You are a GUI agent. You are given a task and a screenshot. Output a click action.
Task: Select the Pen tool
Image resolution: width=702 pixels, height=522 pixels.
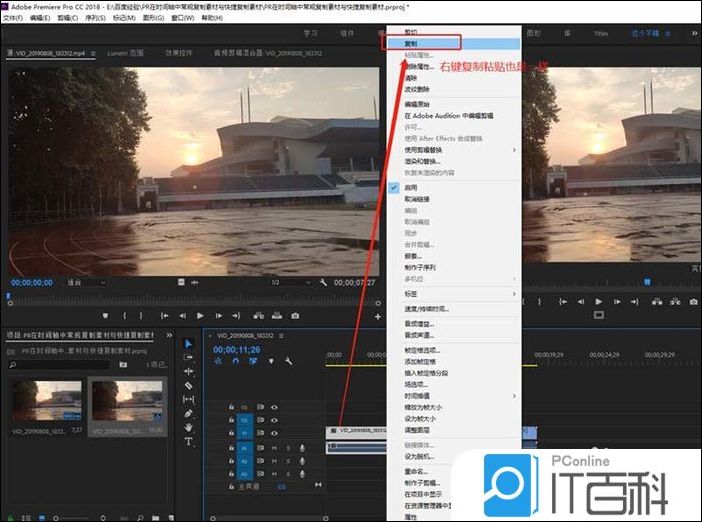tap(189, 413)
